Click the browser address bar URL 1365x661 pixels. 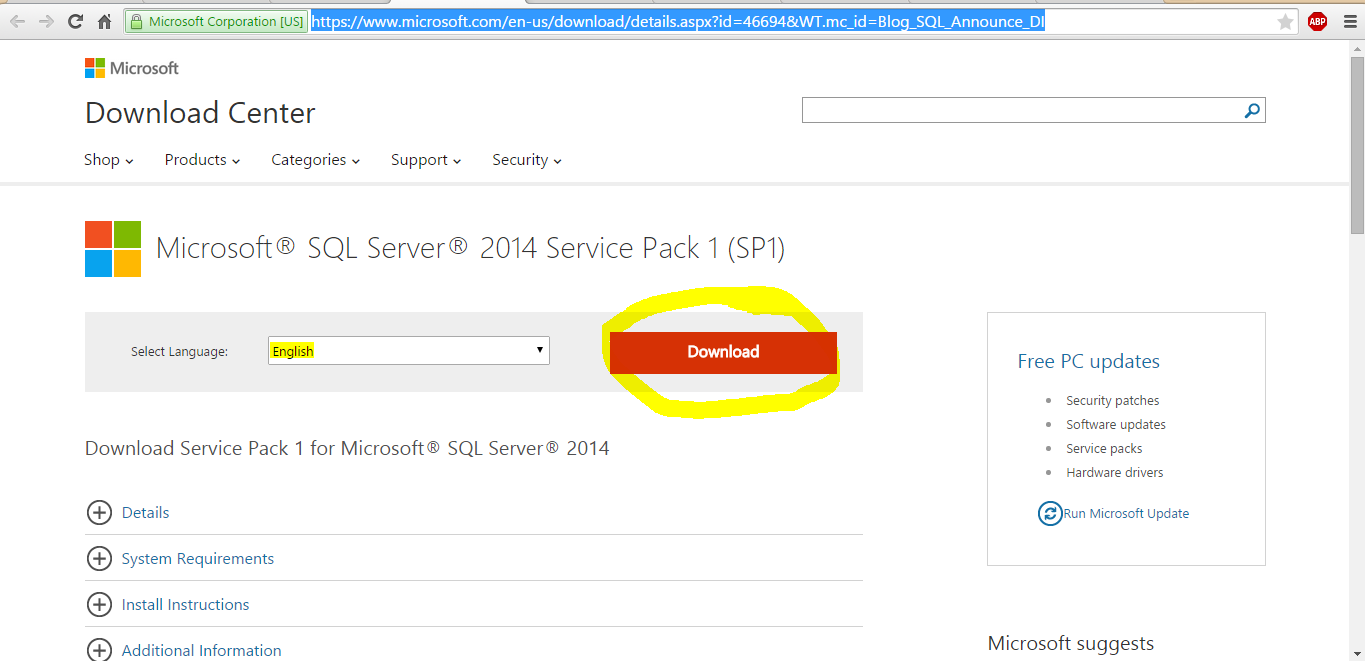678,21
